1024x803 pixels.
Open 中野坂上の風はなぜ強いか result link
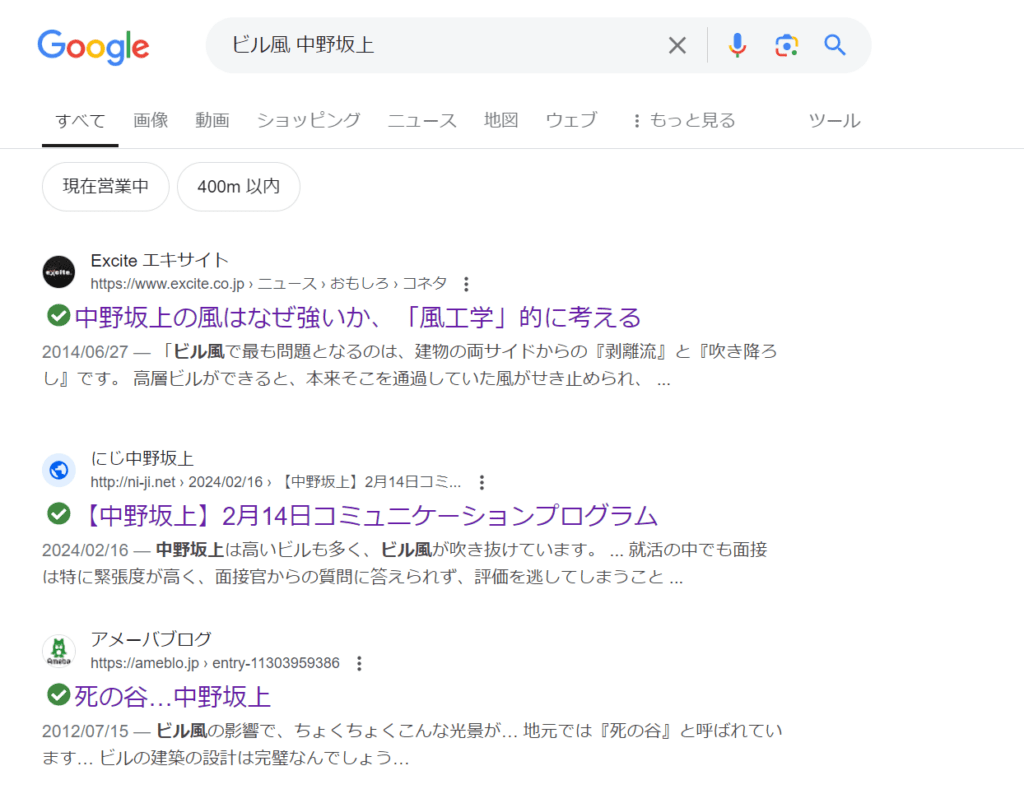pyautogui.click(x=357, y=317)
